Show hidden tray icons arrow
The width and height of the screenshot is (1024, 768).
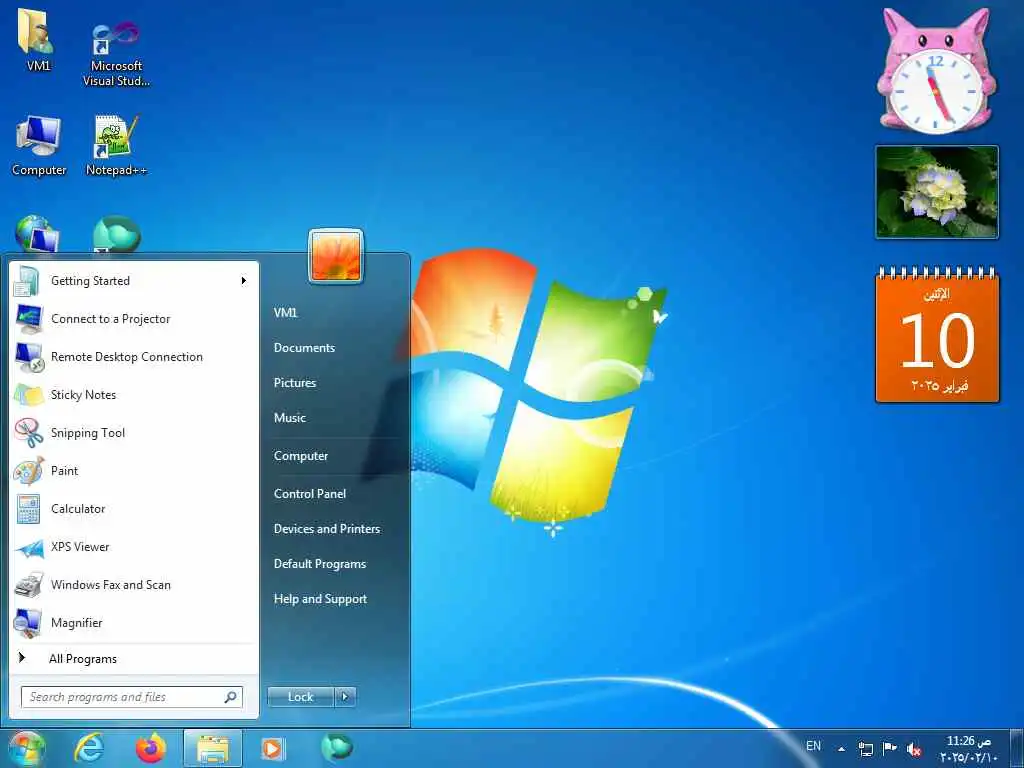(842, 748)
